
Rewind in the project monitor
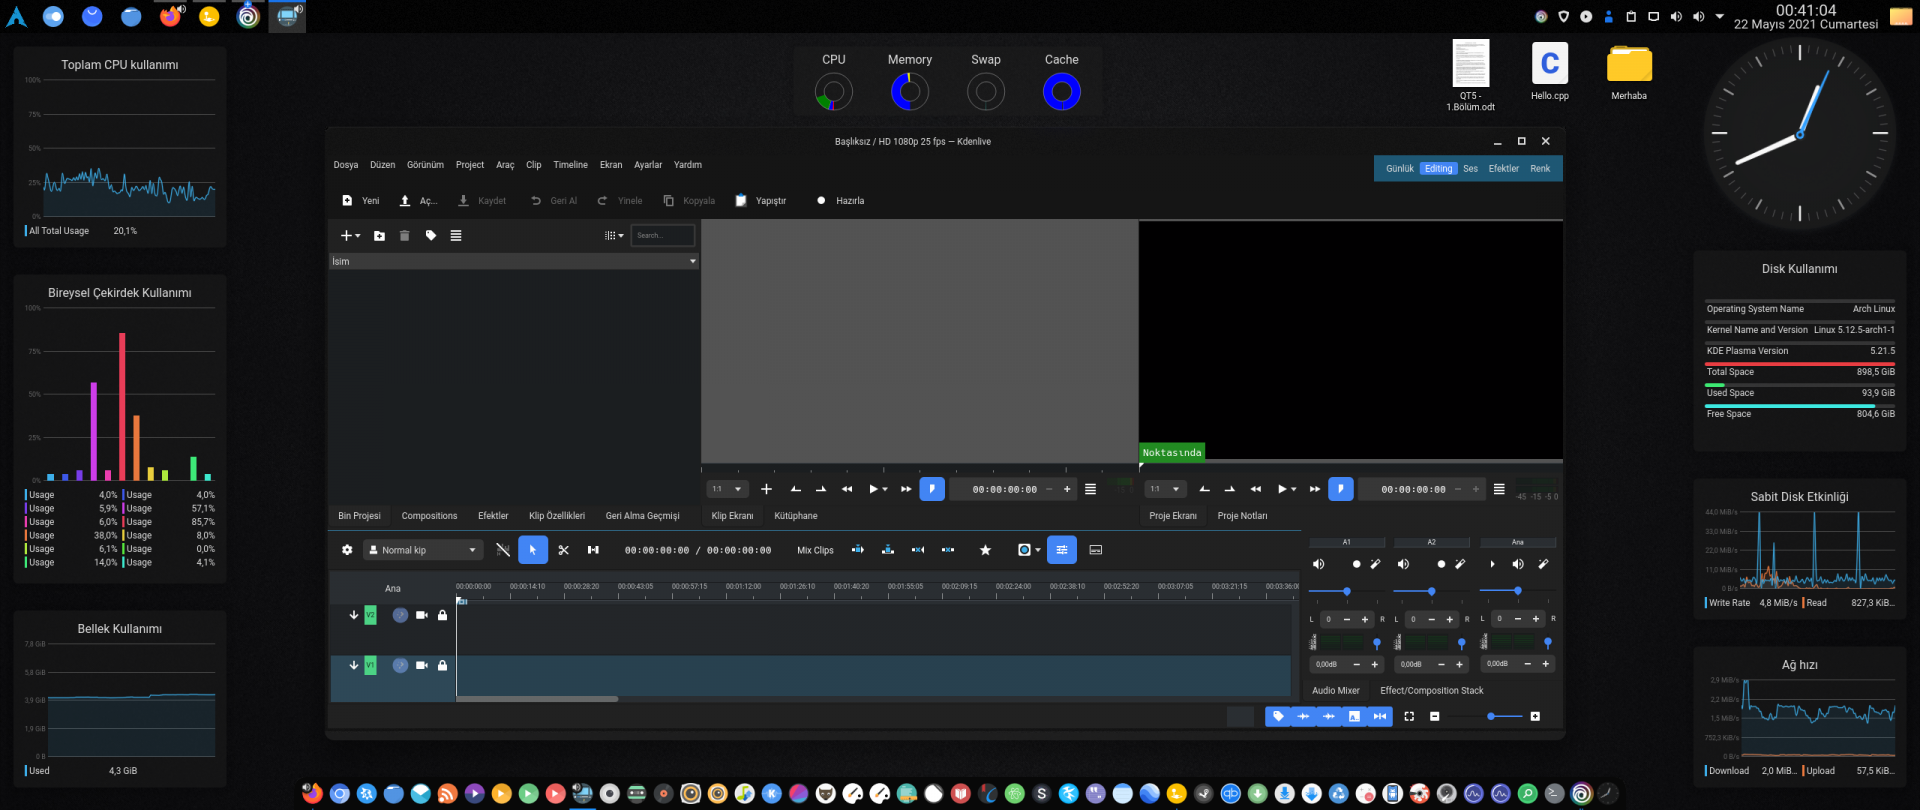(x=1256, y=489)
